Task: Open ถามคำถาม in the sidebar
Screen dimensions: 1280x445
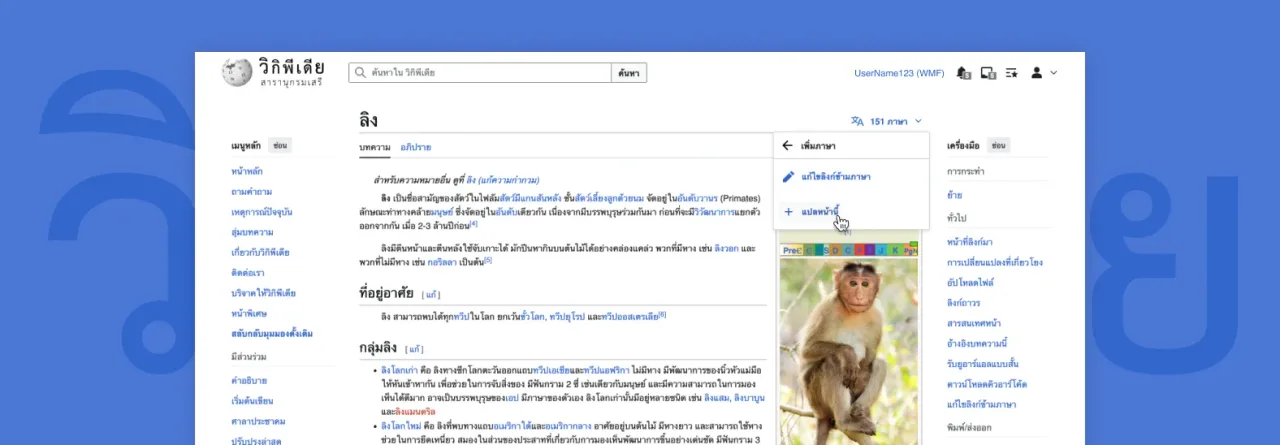Action: coord(251,191)
